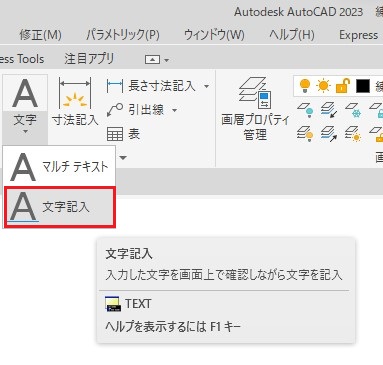Viewport: 383px width, 365px height.
Task: Open the 修正(M) menu
Action: (x=40, y=35)
